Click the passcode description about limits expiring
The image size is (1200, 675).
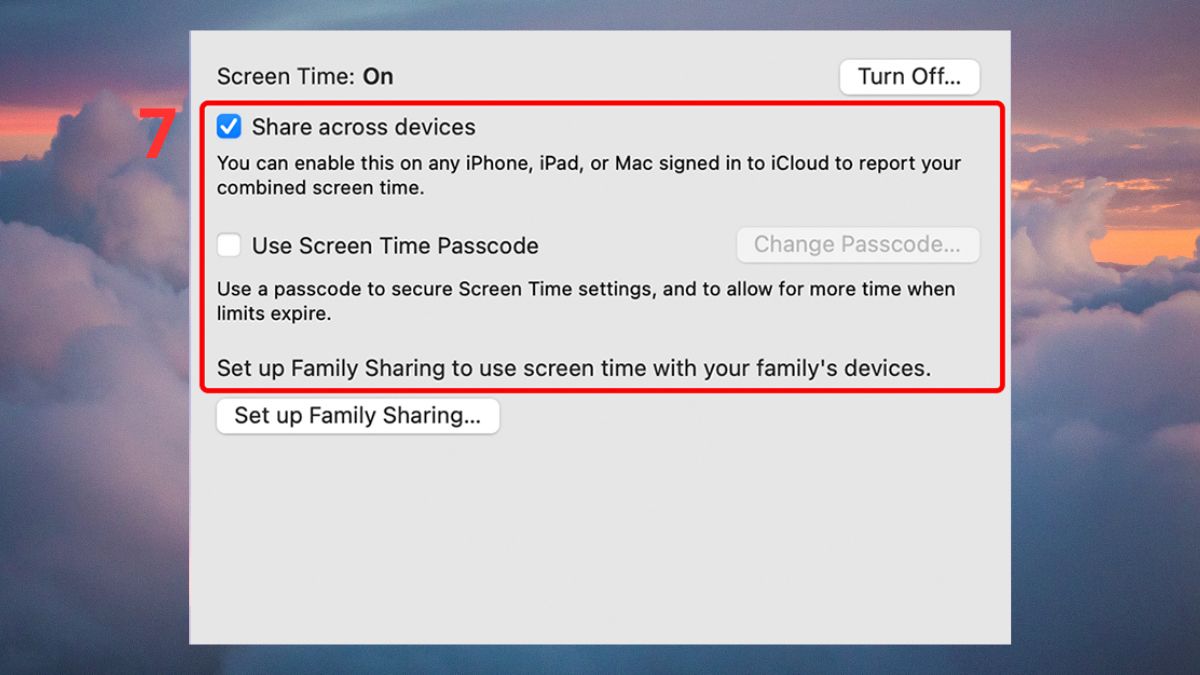pyautogui.click(x=585, y=301)
